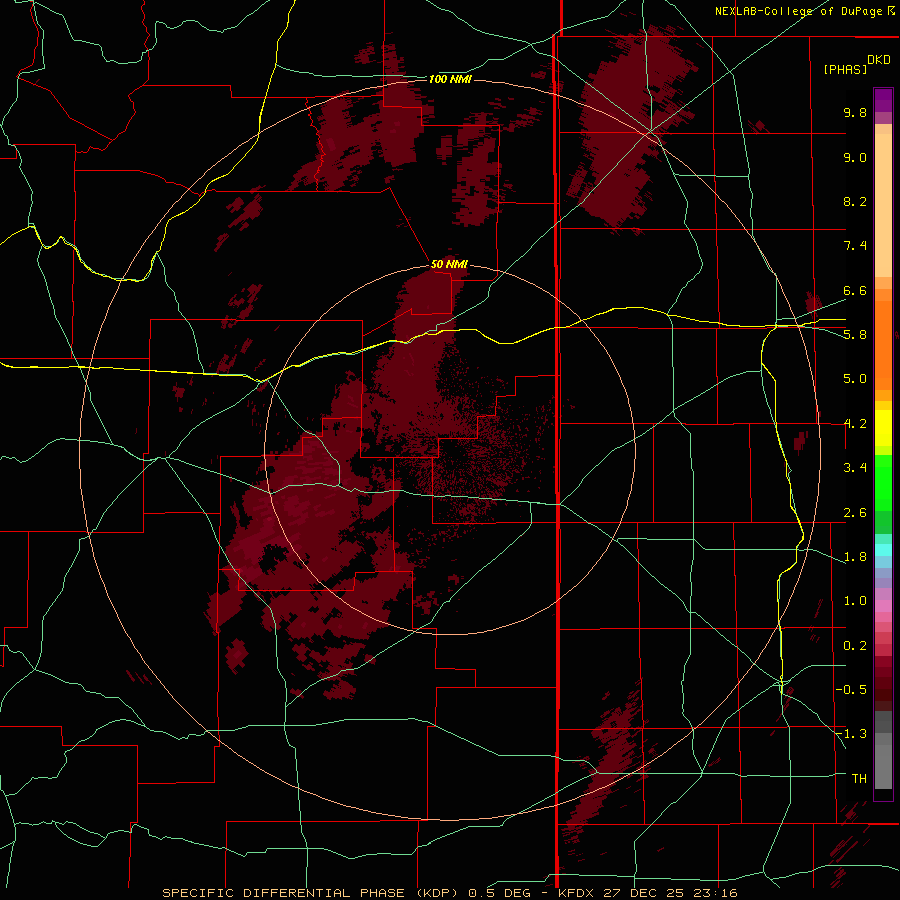Click the 8.2 scale value
Screen dimensions: 900x900
855,201
